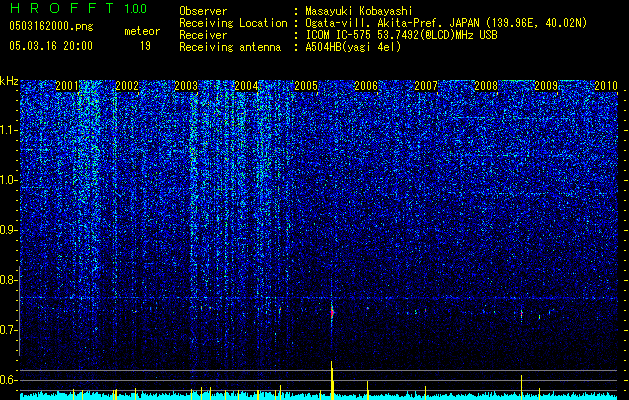Viewport: 629px width, 400px height.
Task: Click the yellow power spike before 2009
Action: coord(521,388)
